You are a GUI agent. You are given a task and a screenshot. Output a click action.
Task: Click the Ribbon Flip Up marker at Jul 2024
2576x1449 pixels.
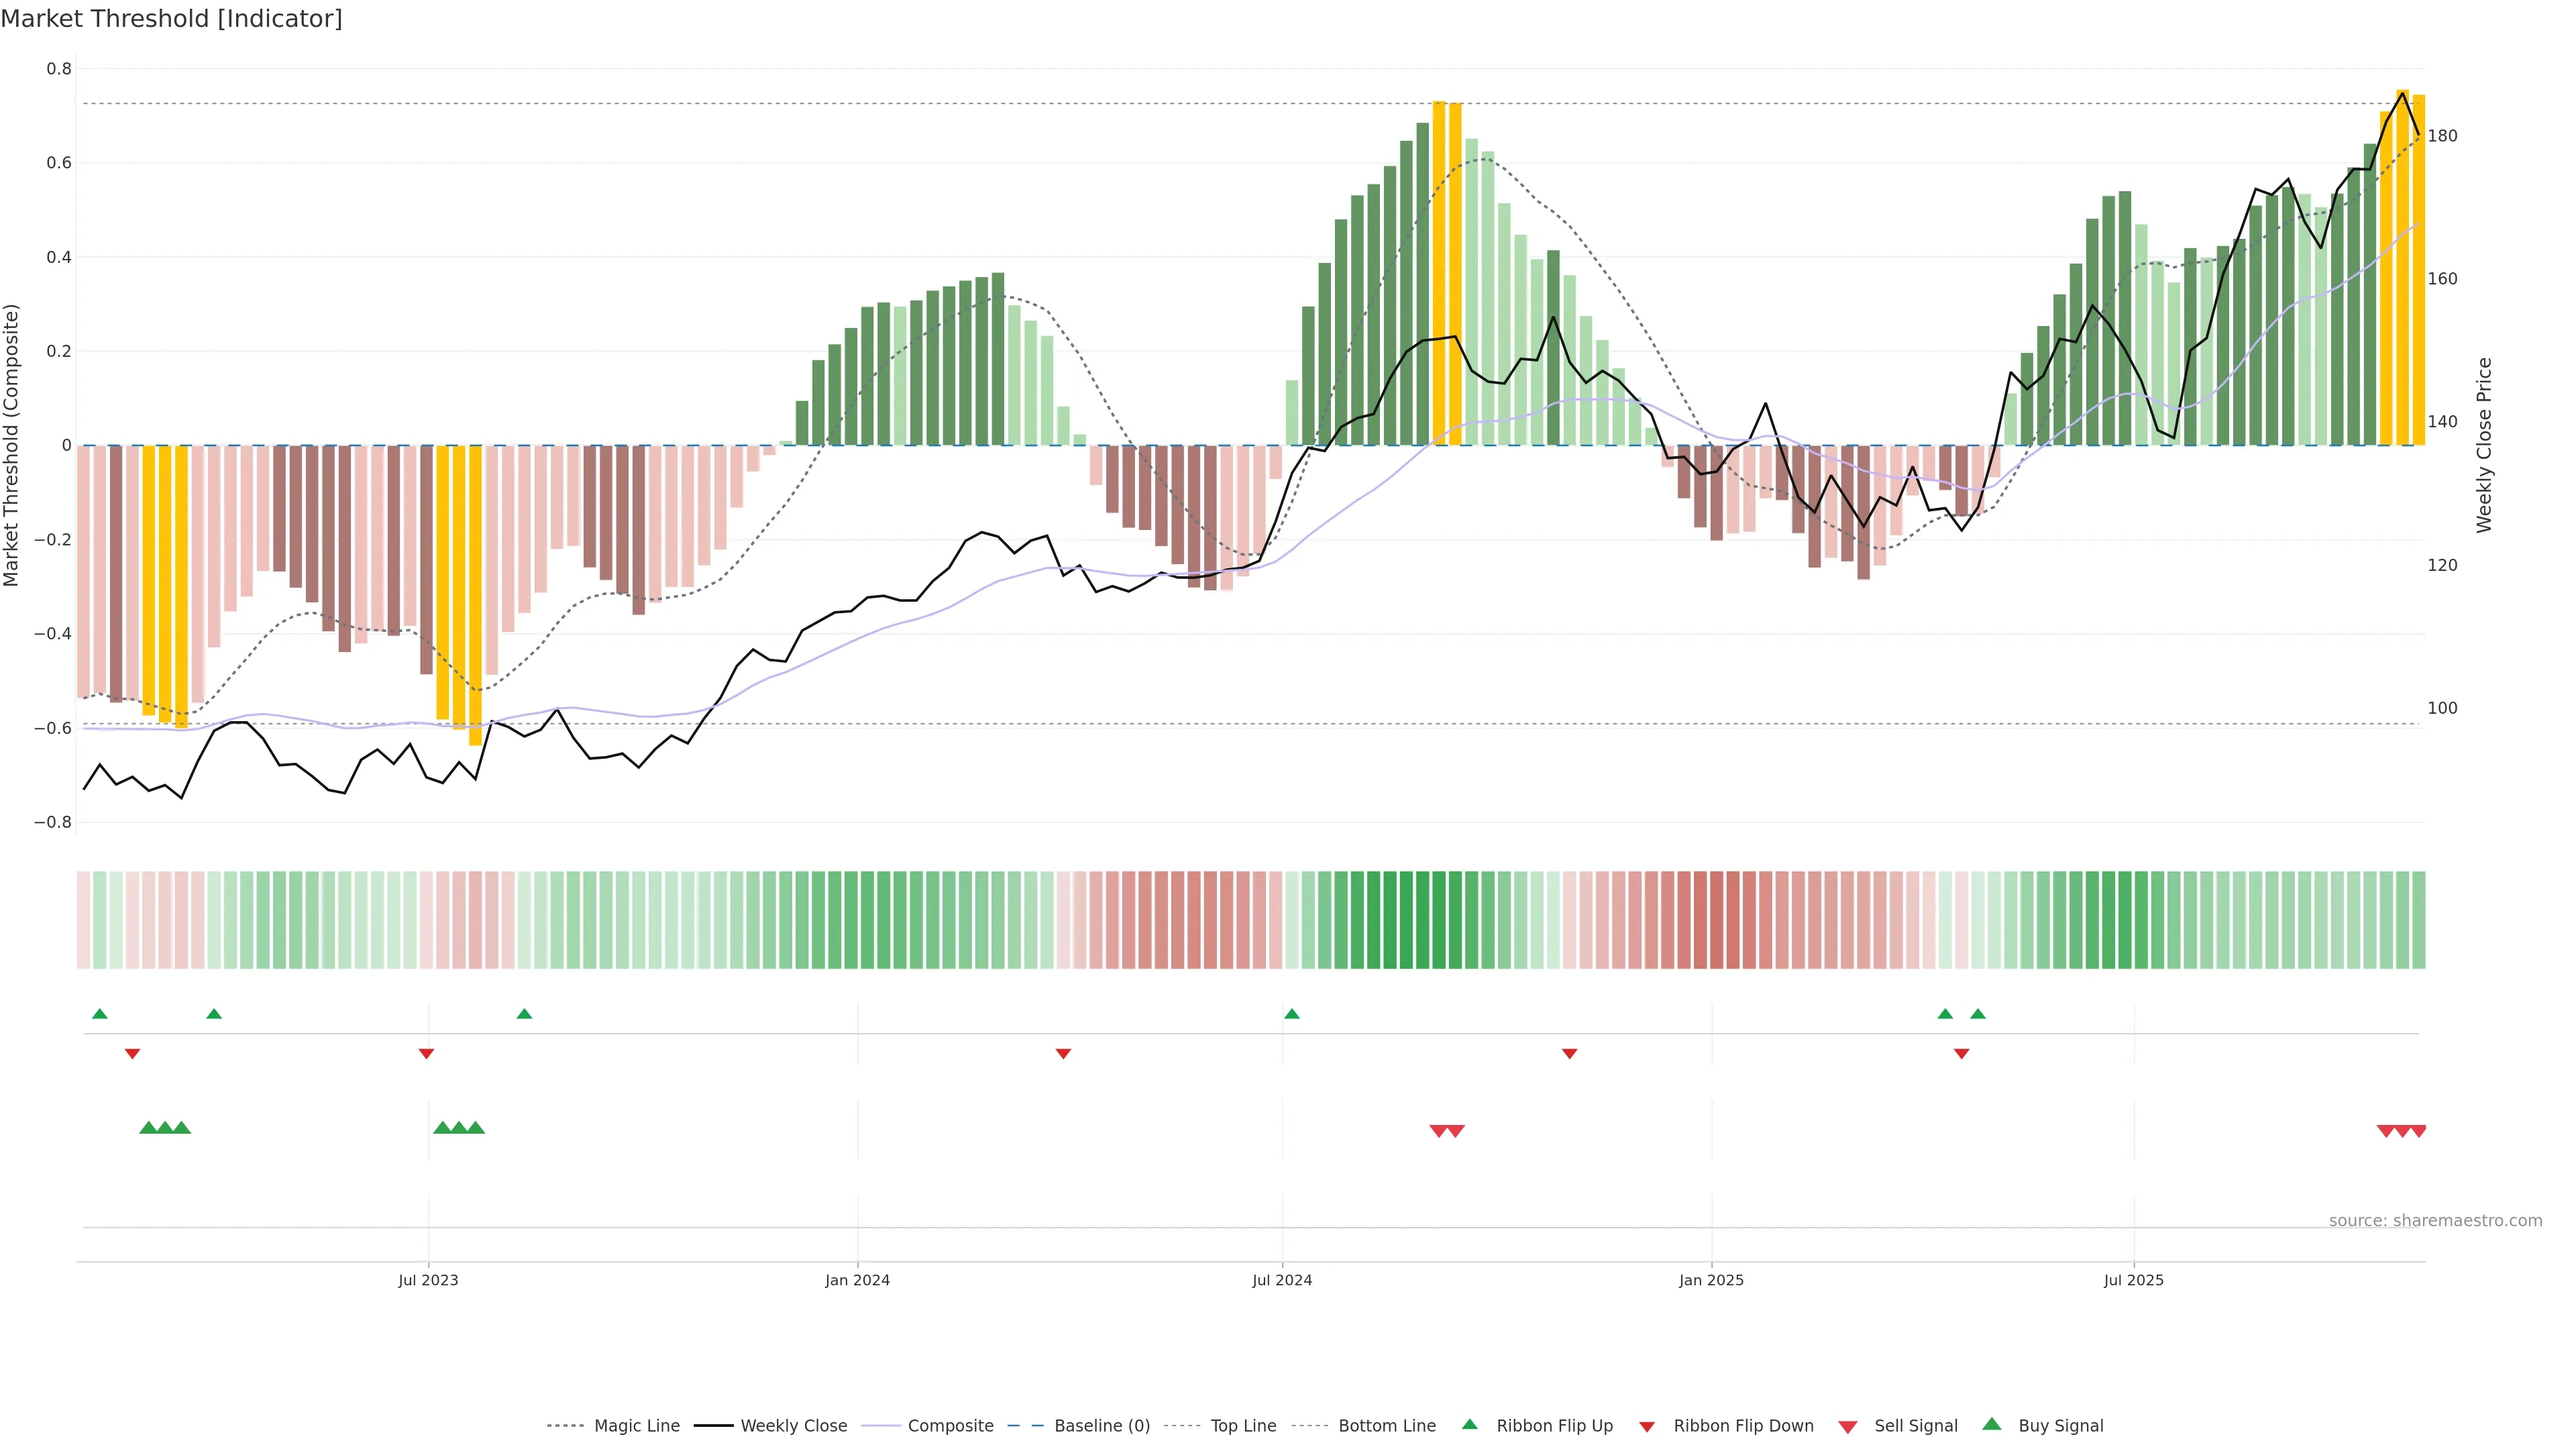(x=1292, y=1014)
